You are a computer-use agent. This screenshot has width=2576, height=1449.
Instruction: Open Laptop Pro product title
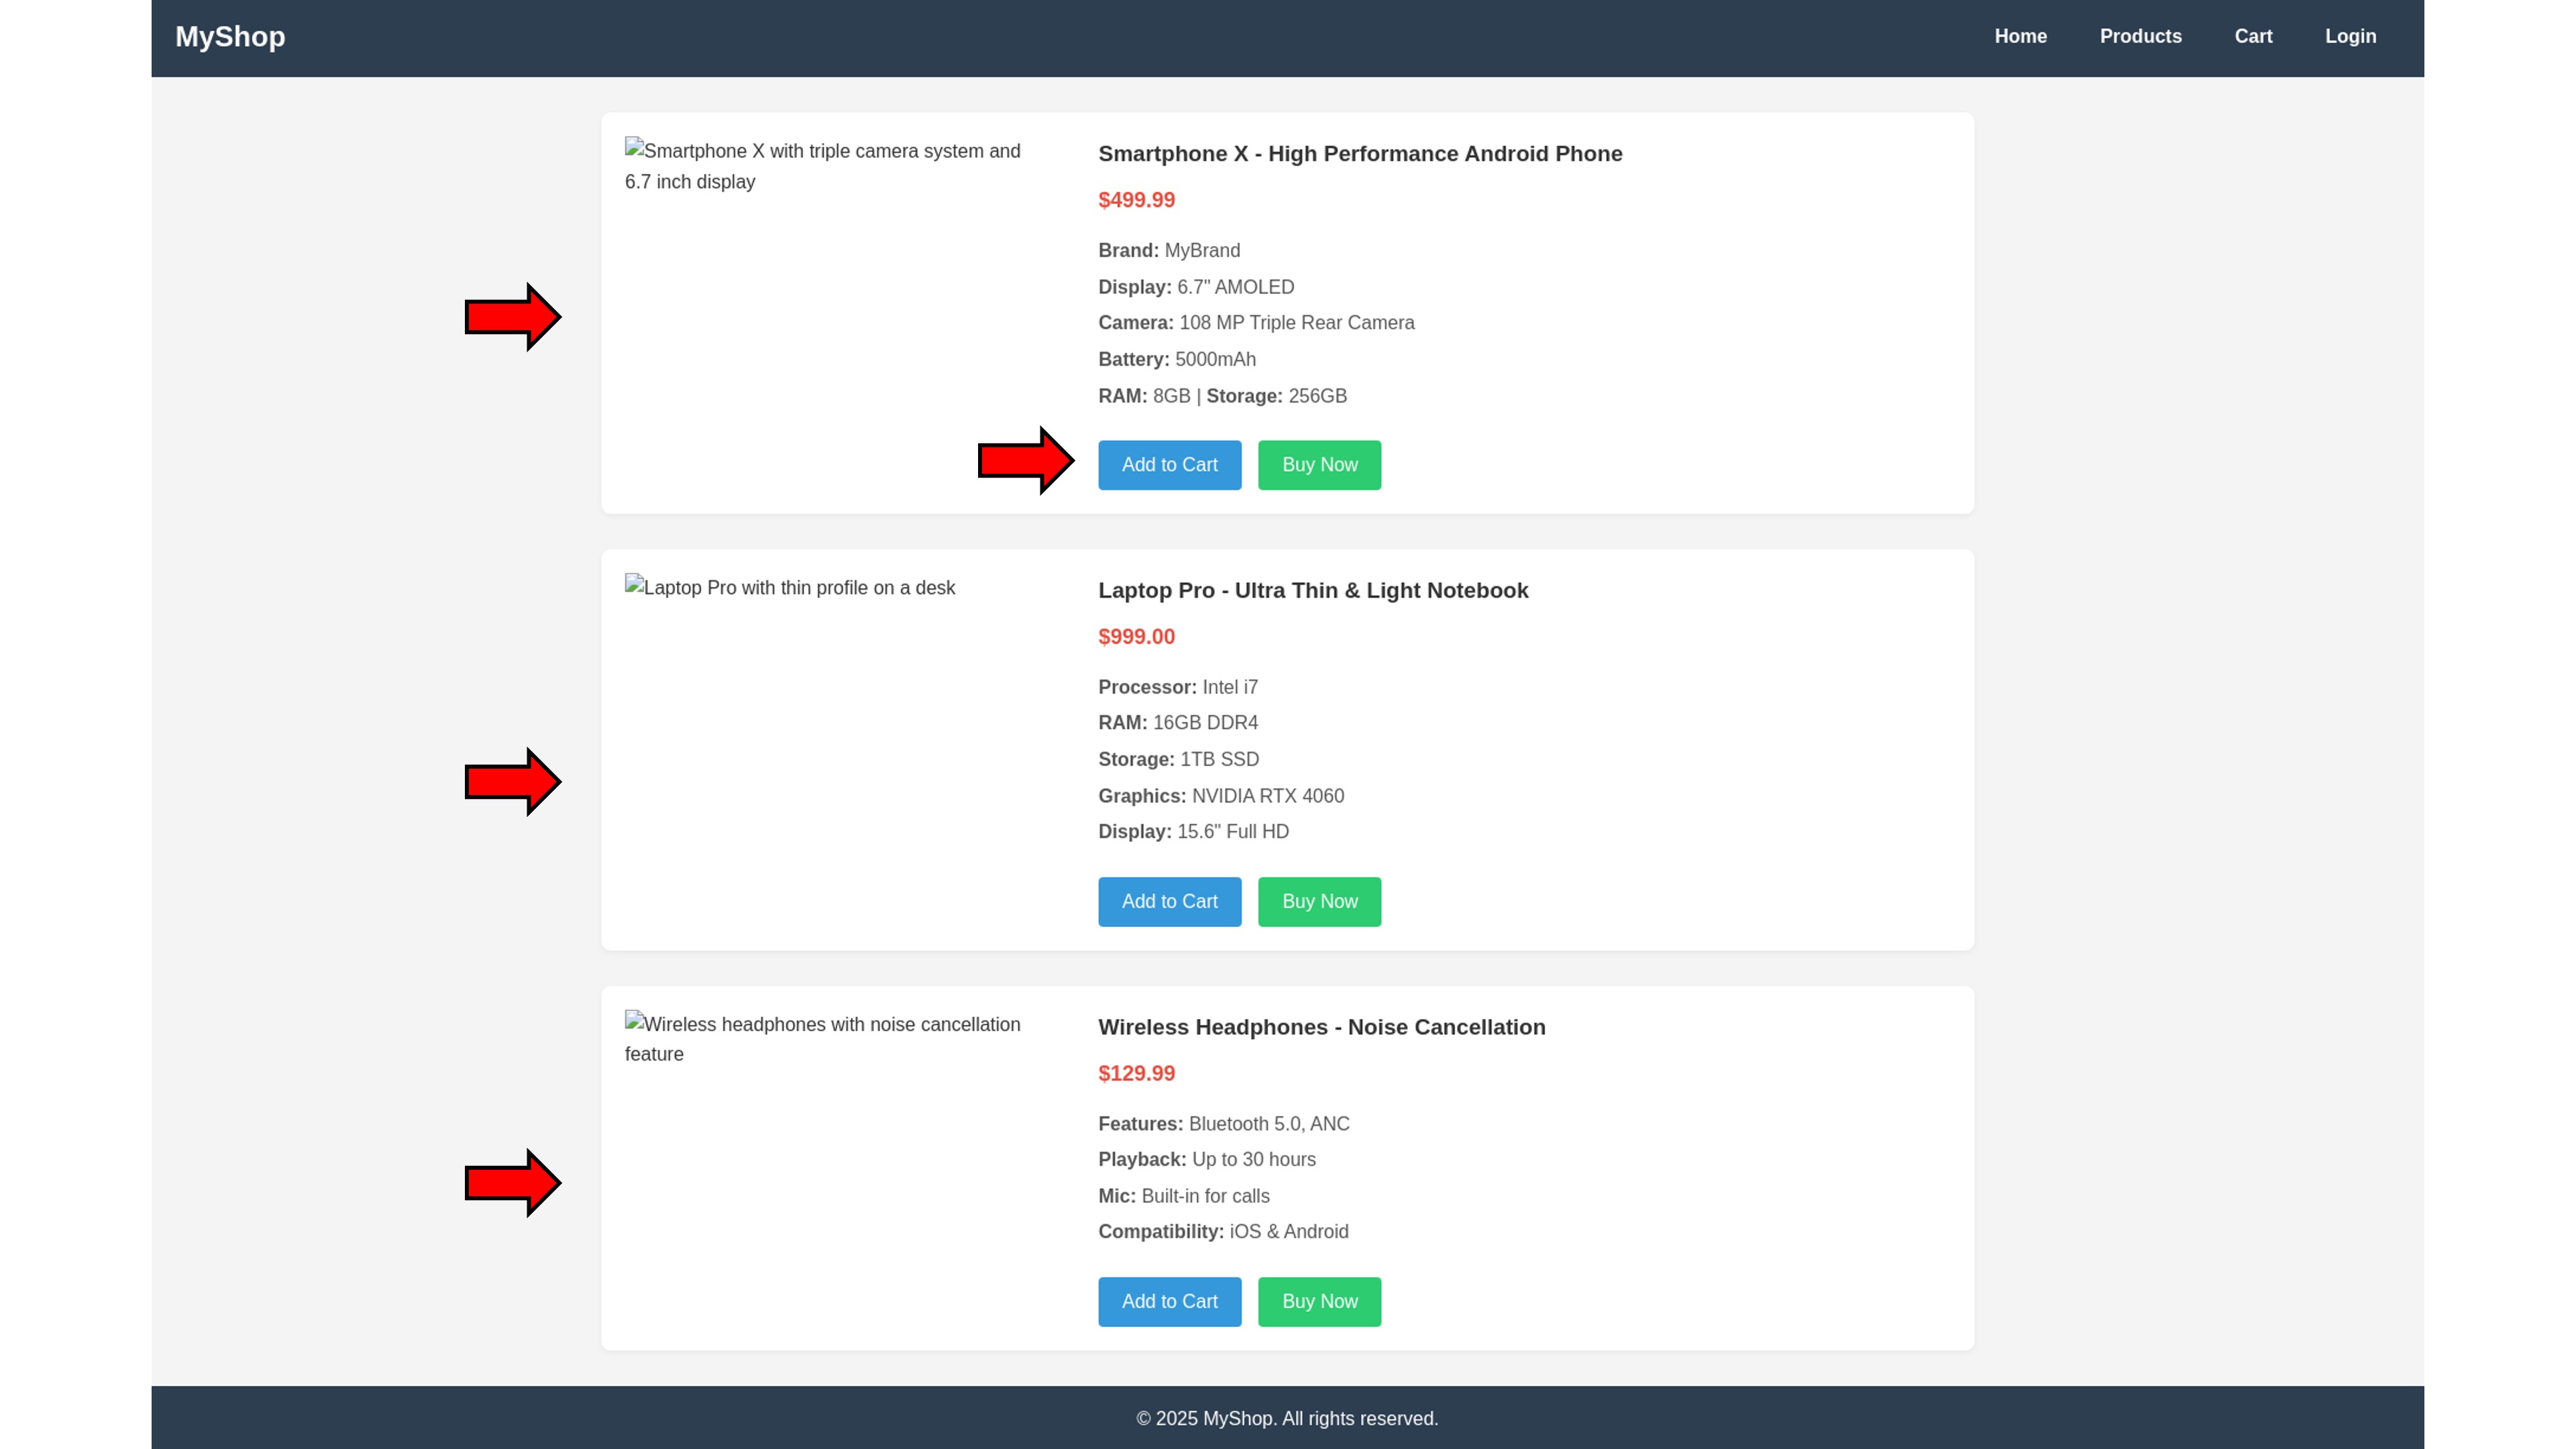pos(1313,590)
